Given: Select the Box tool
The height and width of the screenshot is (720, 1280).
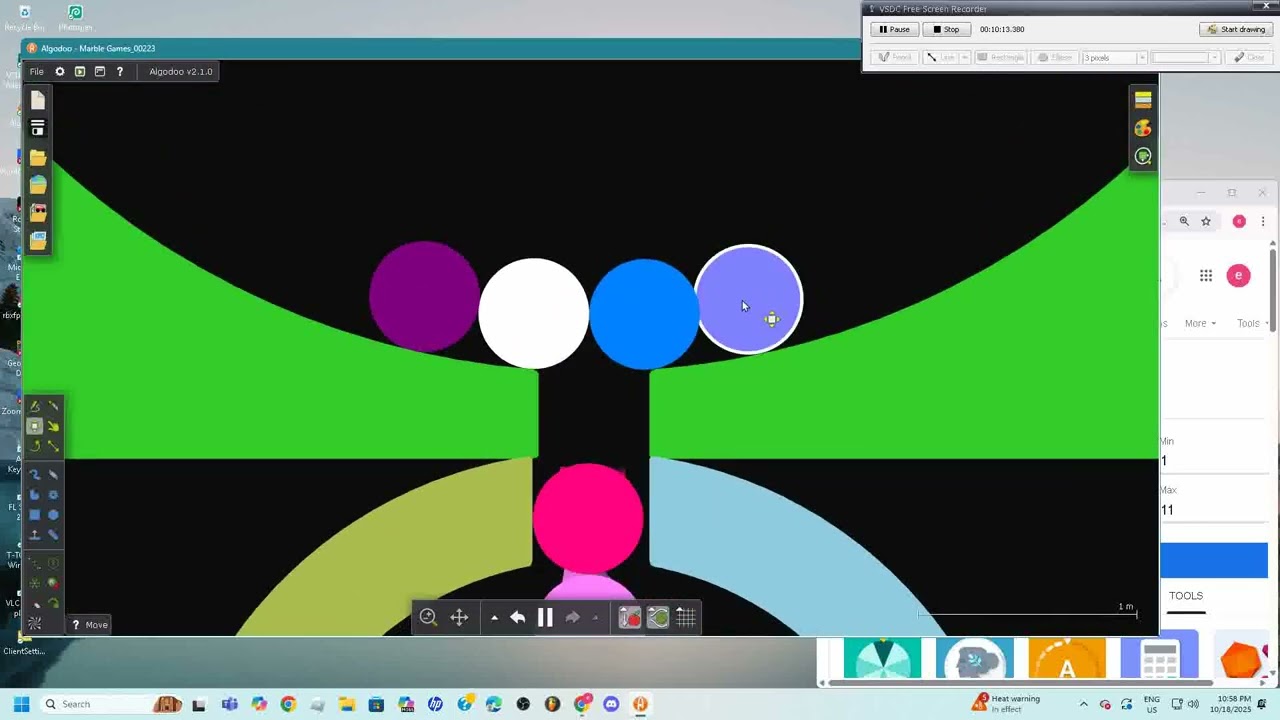Looking at the screenshot, I should (34, 515).
